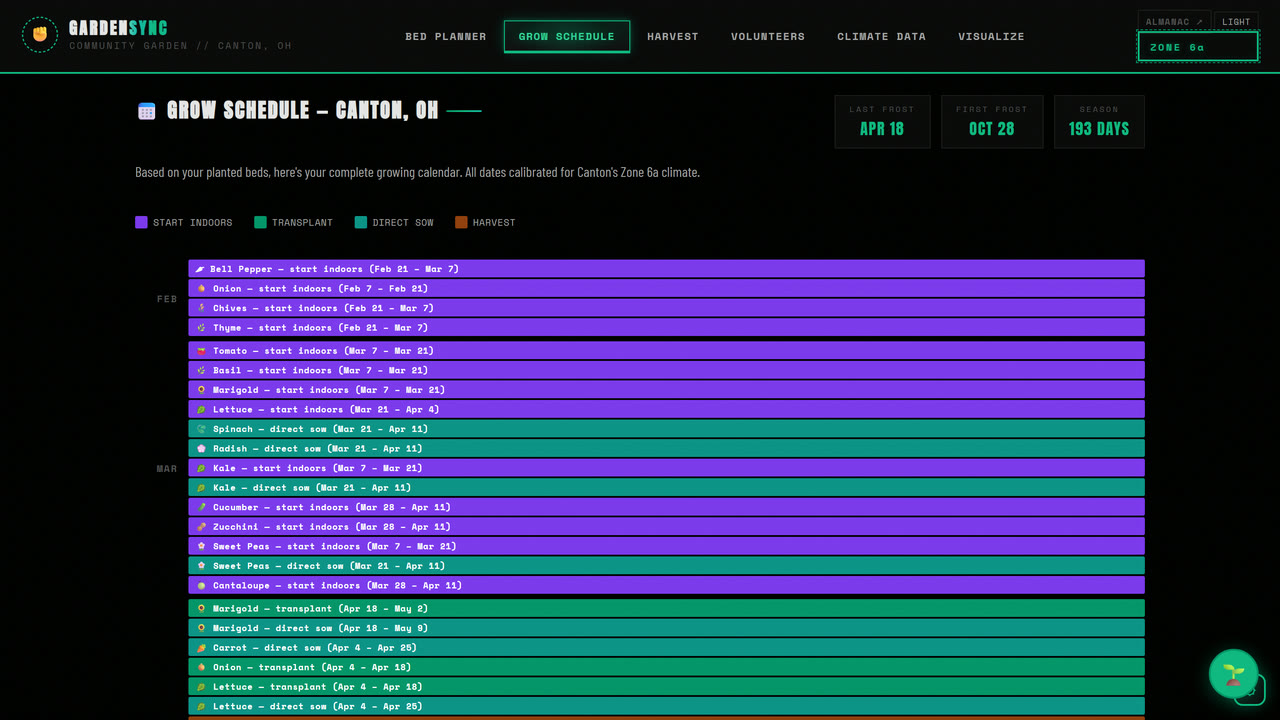Screen dimensions: 1280x720
Task: Click the seedling floating action button
Action: pos(1233,674)
